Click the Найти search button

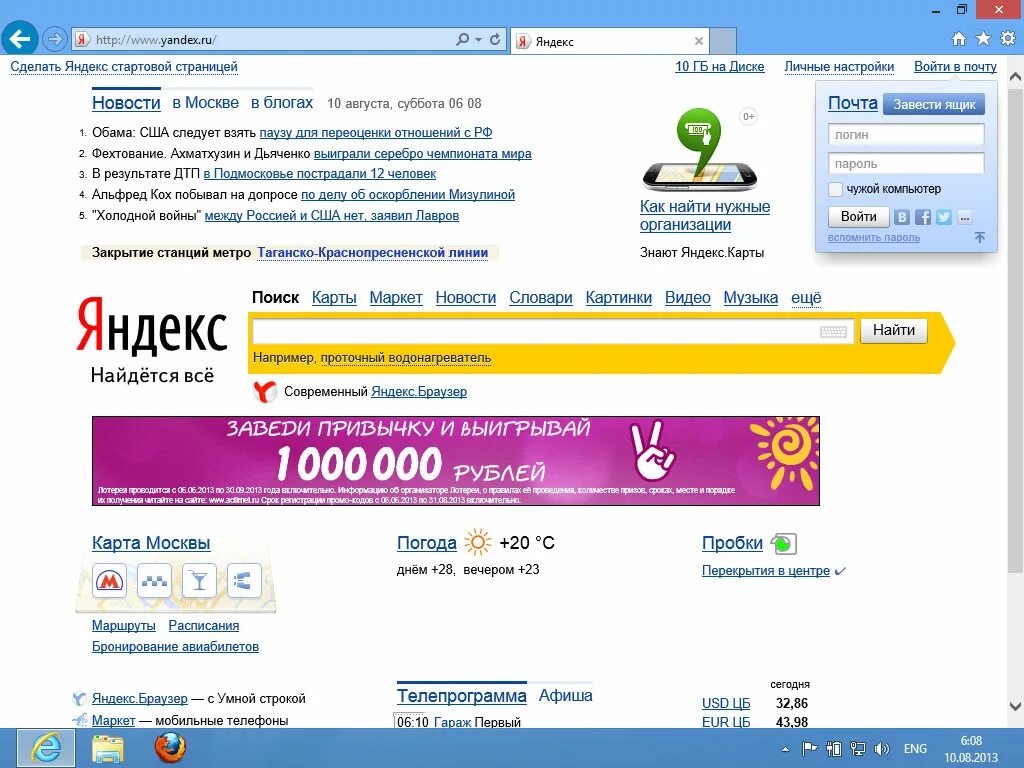tap(894, 330)
